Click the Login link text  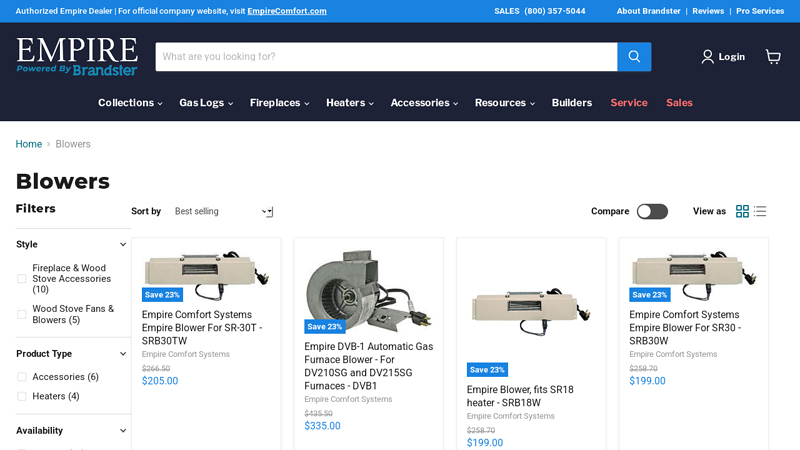tap(732, 57)
